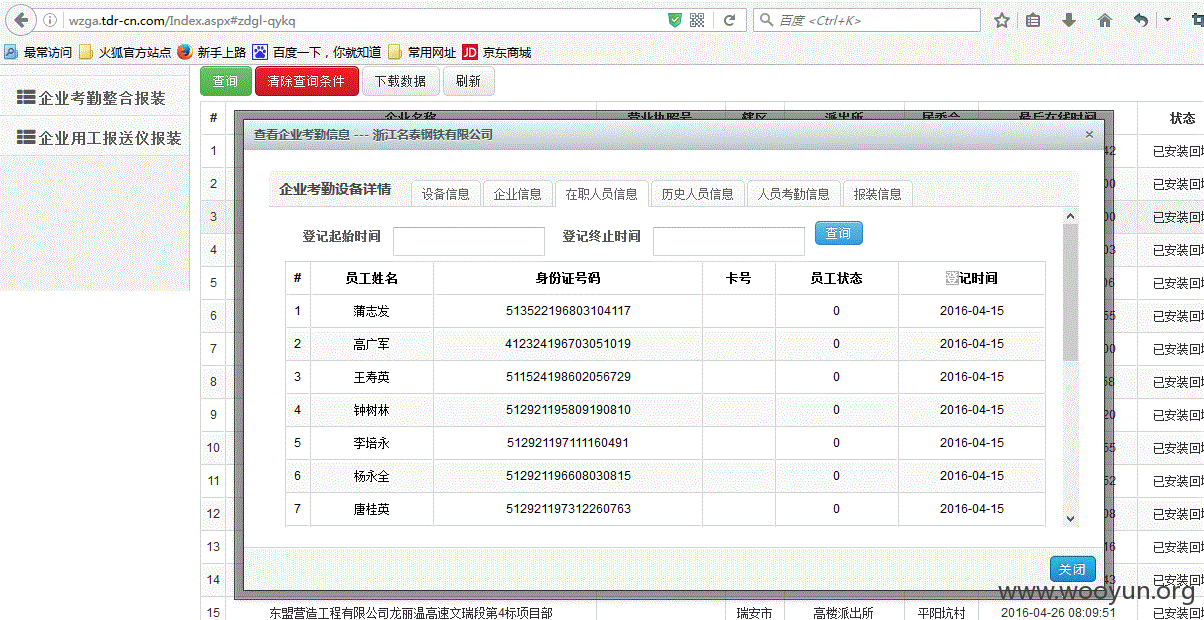1204x620 pixels.
Task: Select the 在职人员信息 tab
Action: (602, 194)
